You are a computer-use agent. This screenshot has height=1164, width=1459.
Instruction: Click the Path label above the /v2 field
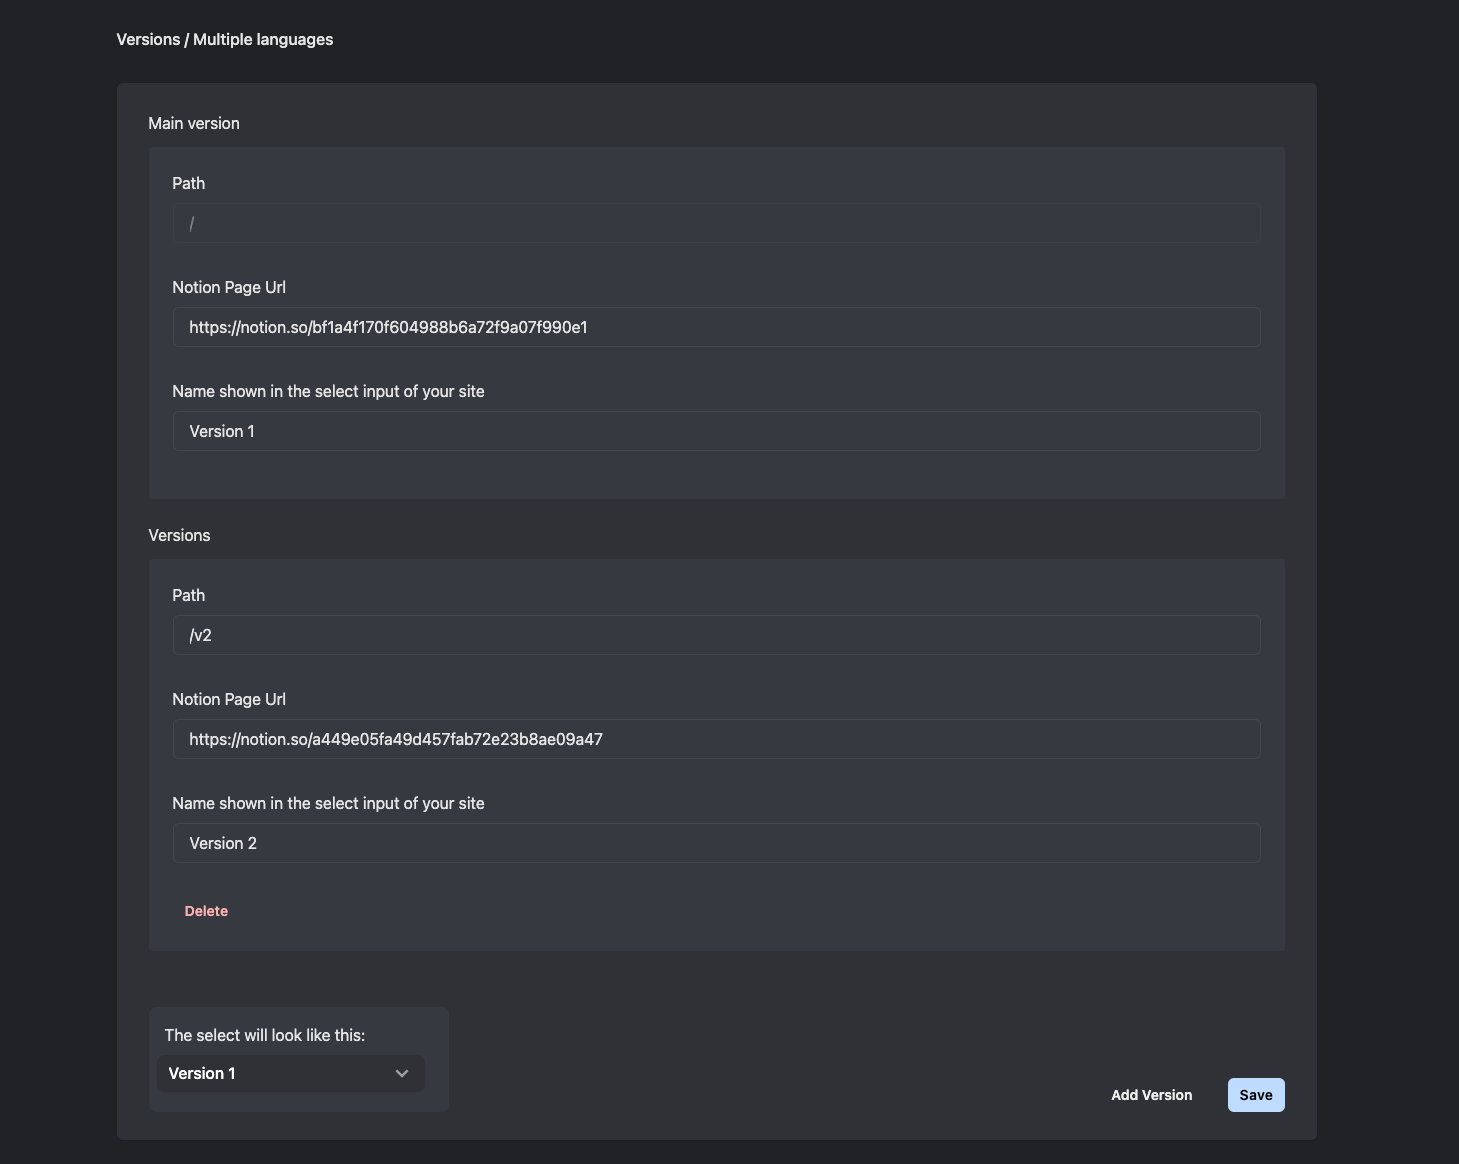click(x=188, y=596)
